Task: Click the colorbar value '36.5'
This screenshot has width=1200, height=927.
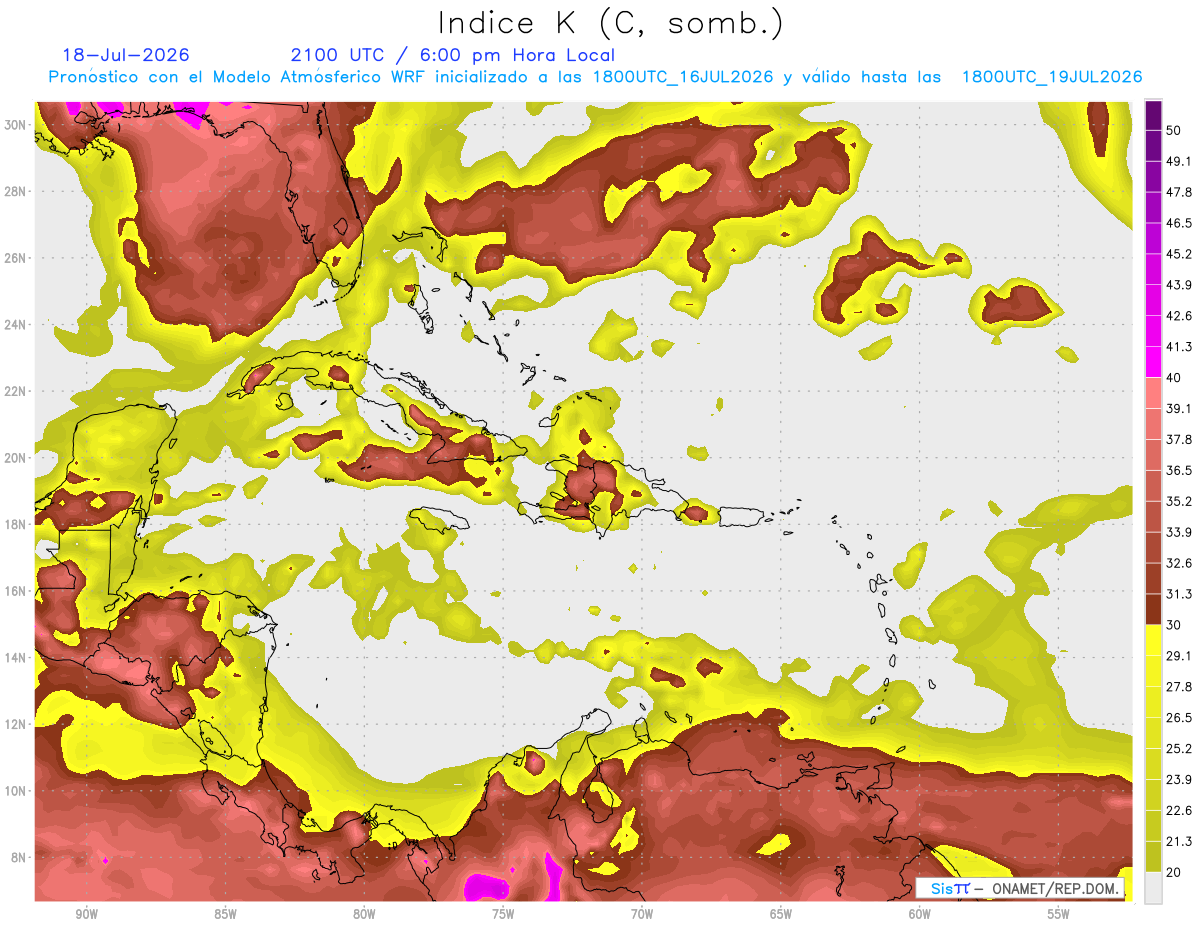Action: click(x=1179, y=470)
